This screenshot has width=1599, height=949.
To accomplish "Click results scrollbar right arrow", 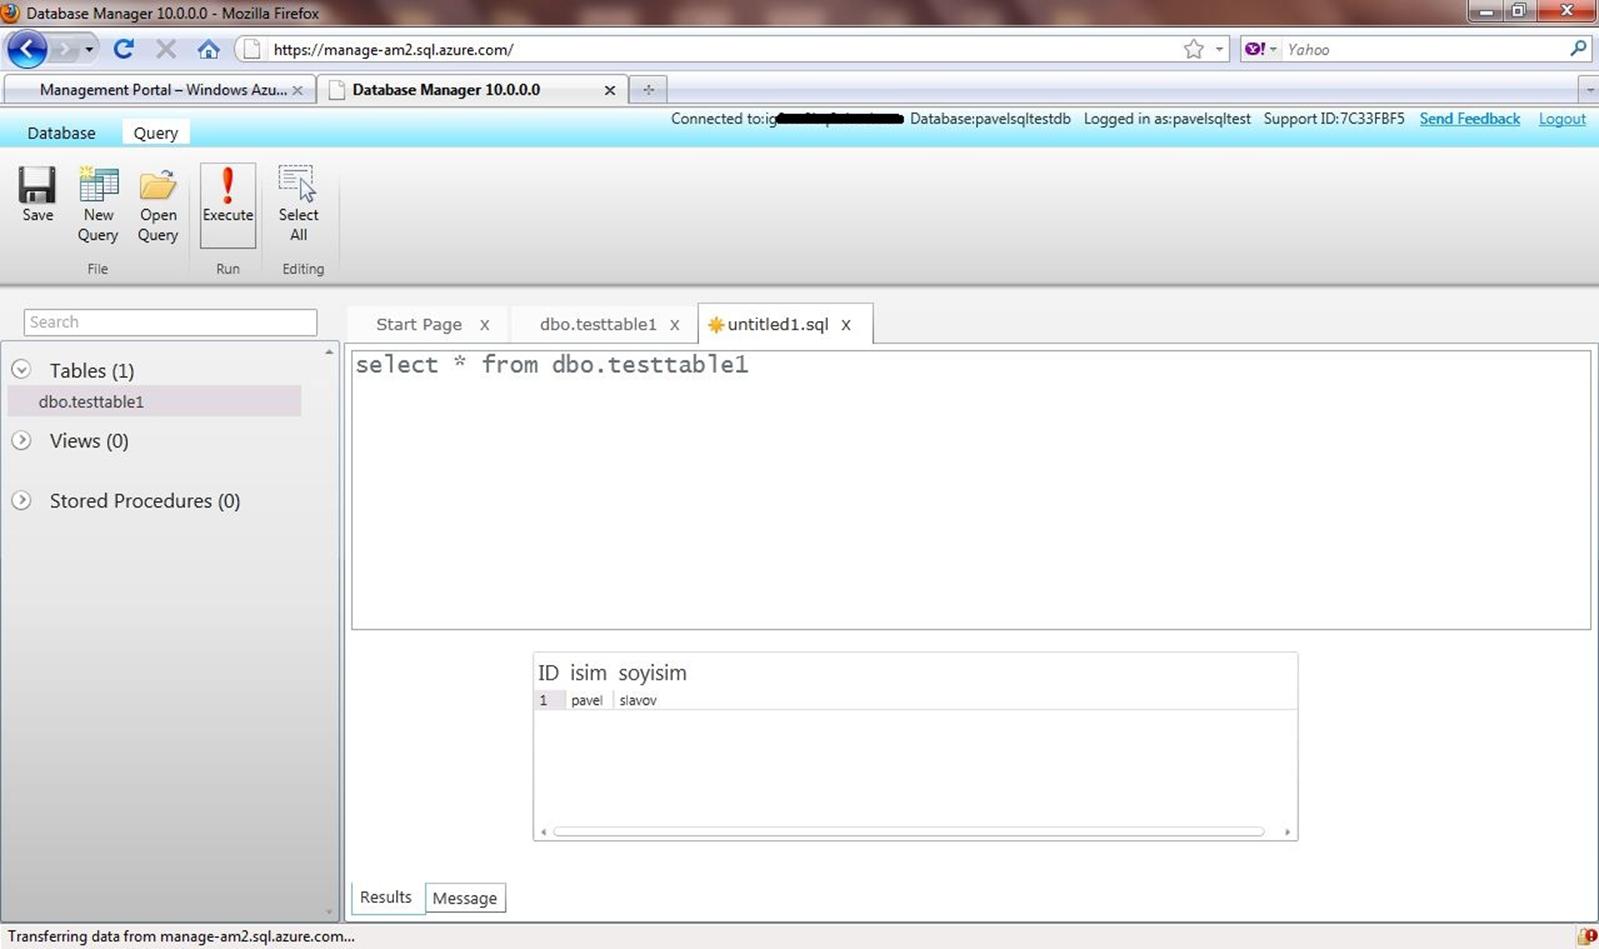I will (1287, 832).
